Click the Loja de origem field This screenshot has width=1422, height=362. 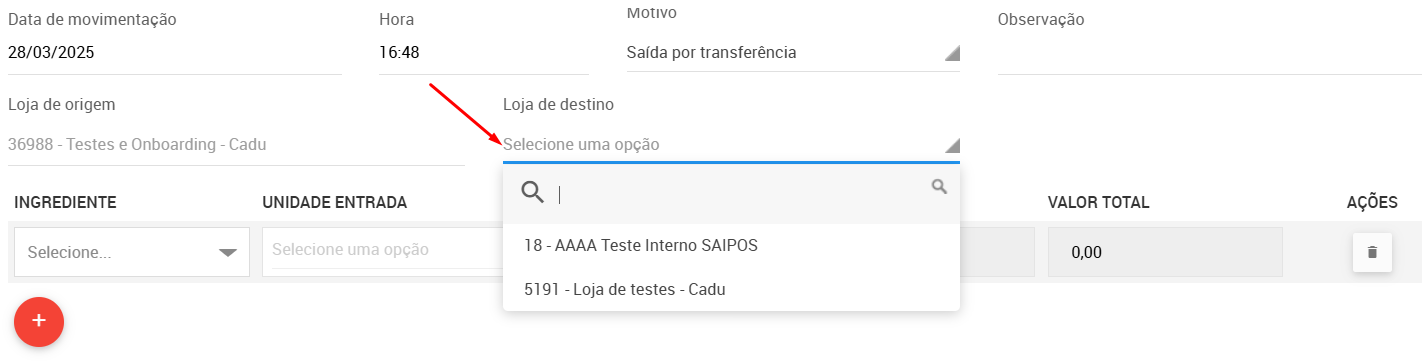(x=236, y=144)
